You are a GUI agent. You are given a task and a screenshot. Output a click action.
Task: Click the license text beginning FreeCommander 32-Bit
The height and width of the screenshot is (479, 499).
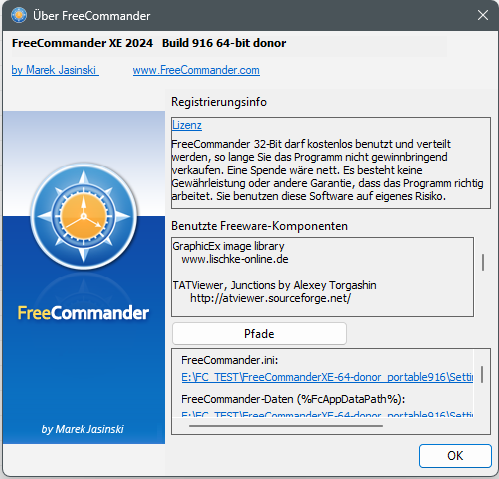[327, 170]
